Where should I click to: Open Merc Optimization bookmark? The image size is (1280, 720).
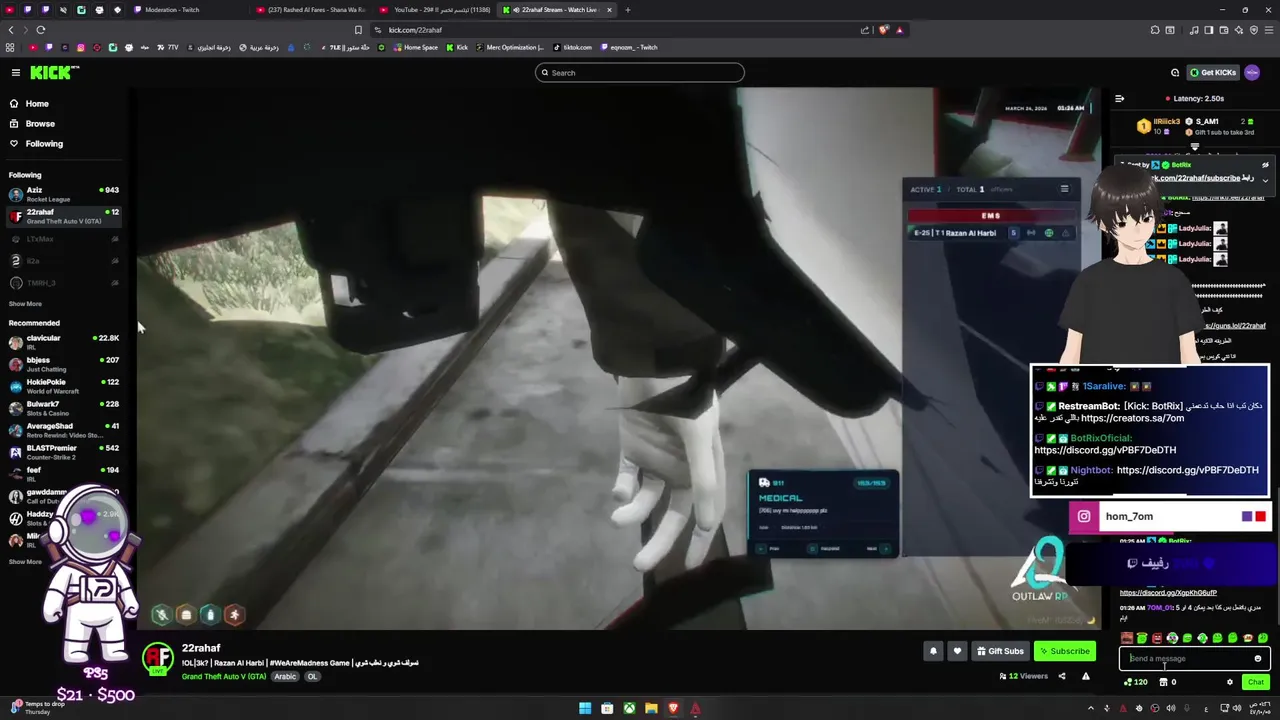tap(510, 47)
